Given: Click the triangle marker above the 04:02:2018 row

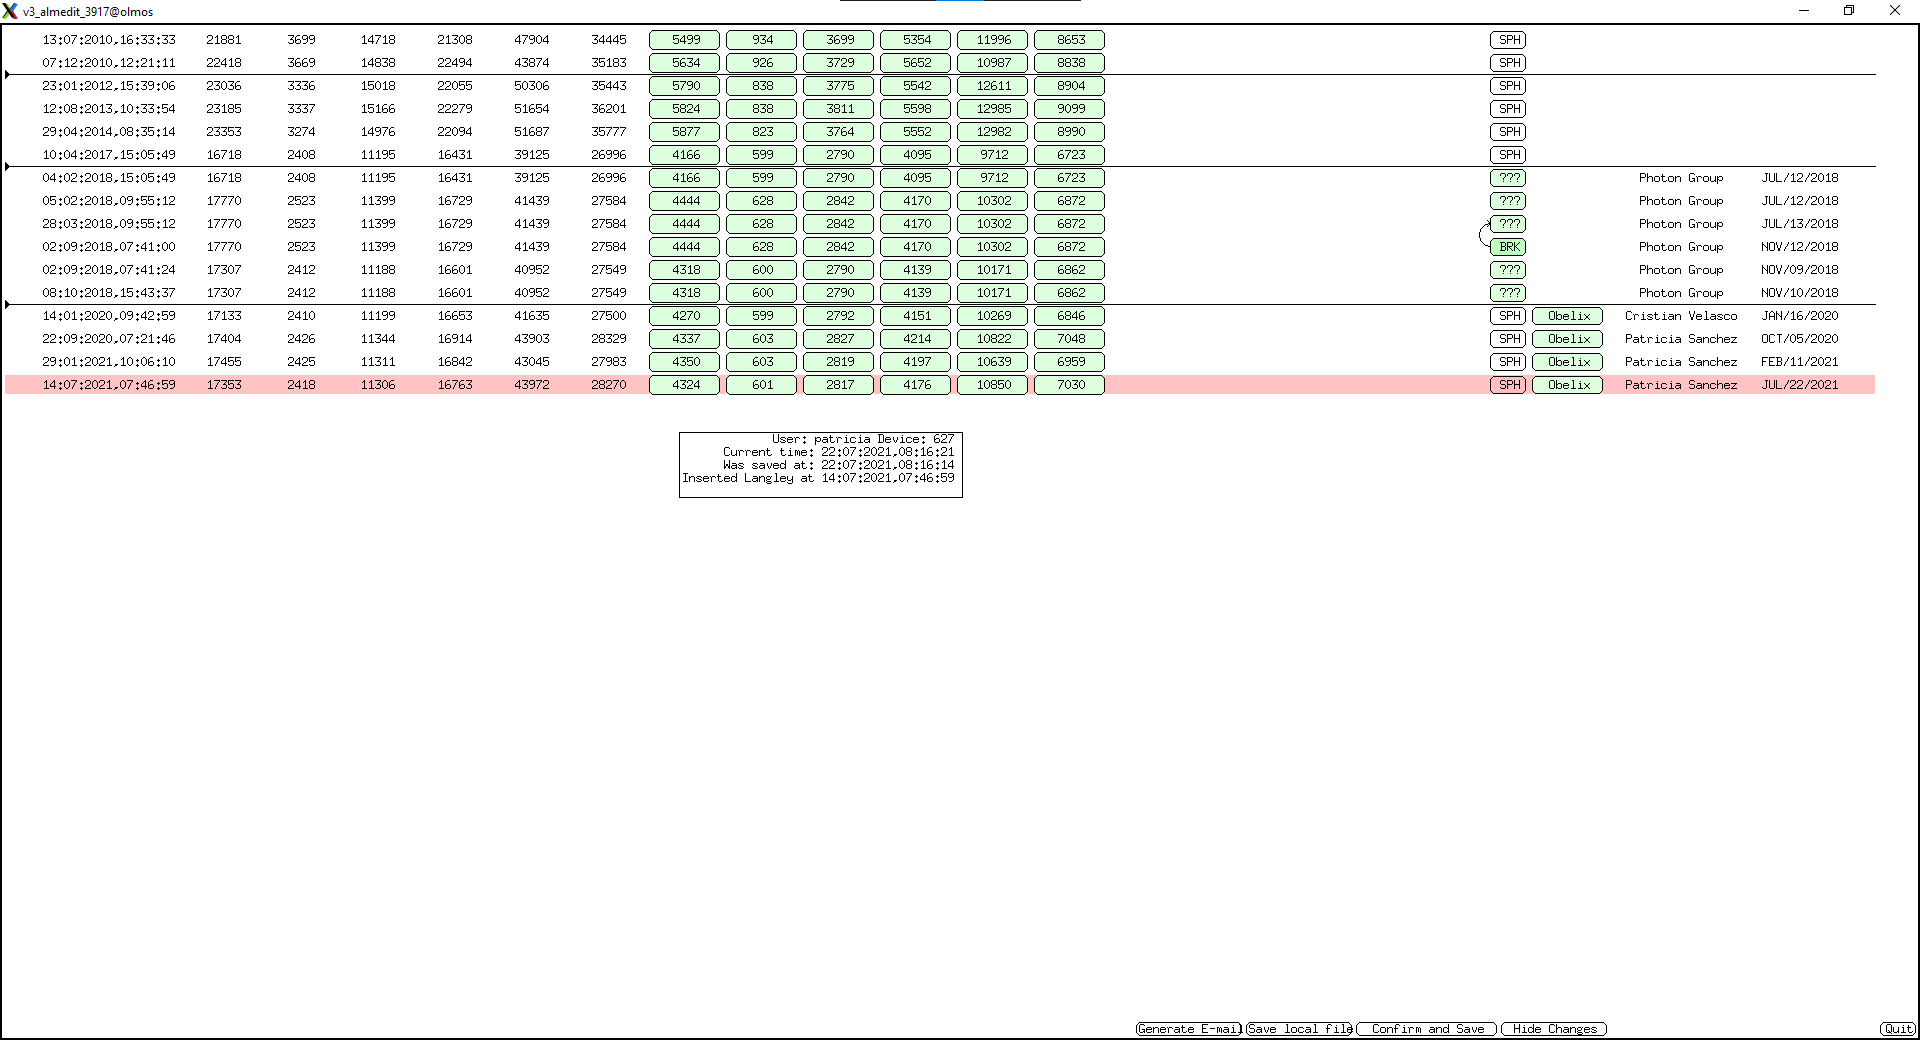Looking at the screenshot, I should pos(8,167).
